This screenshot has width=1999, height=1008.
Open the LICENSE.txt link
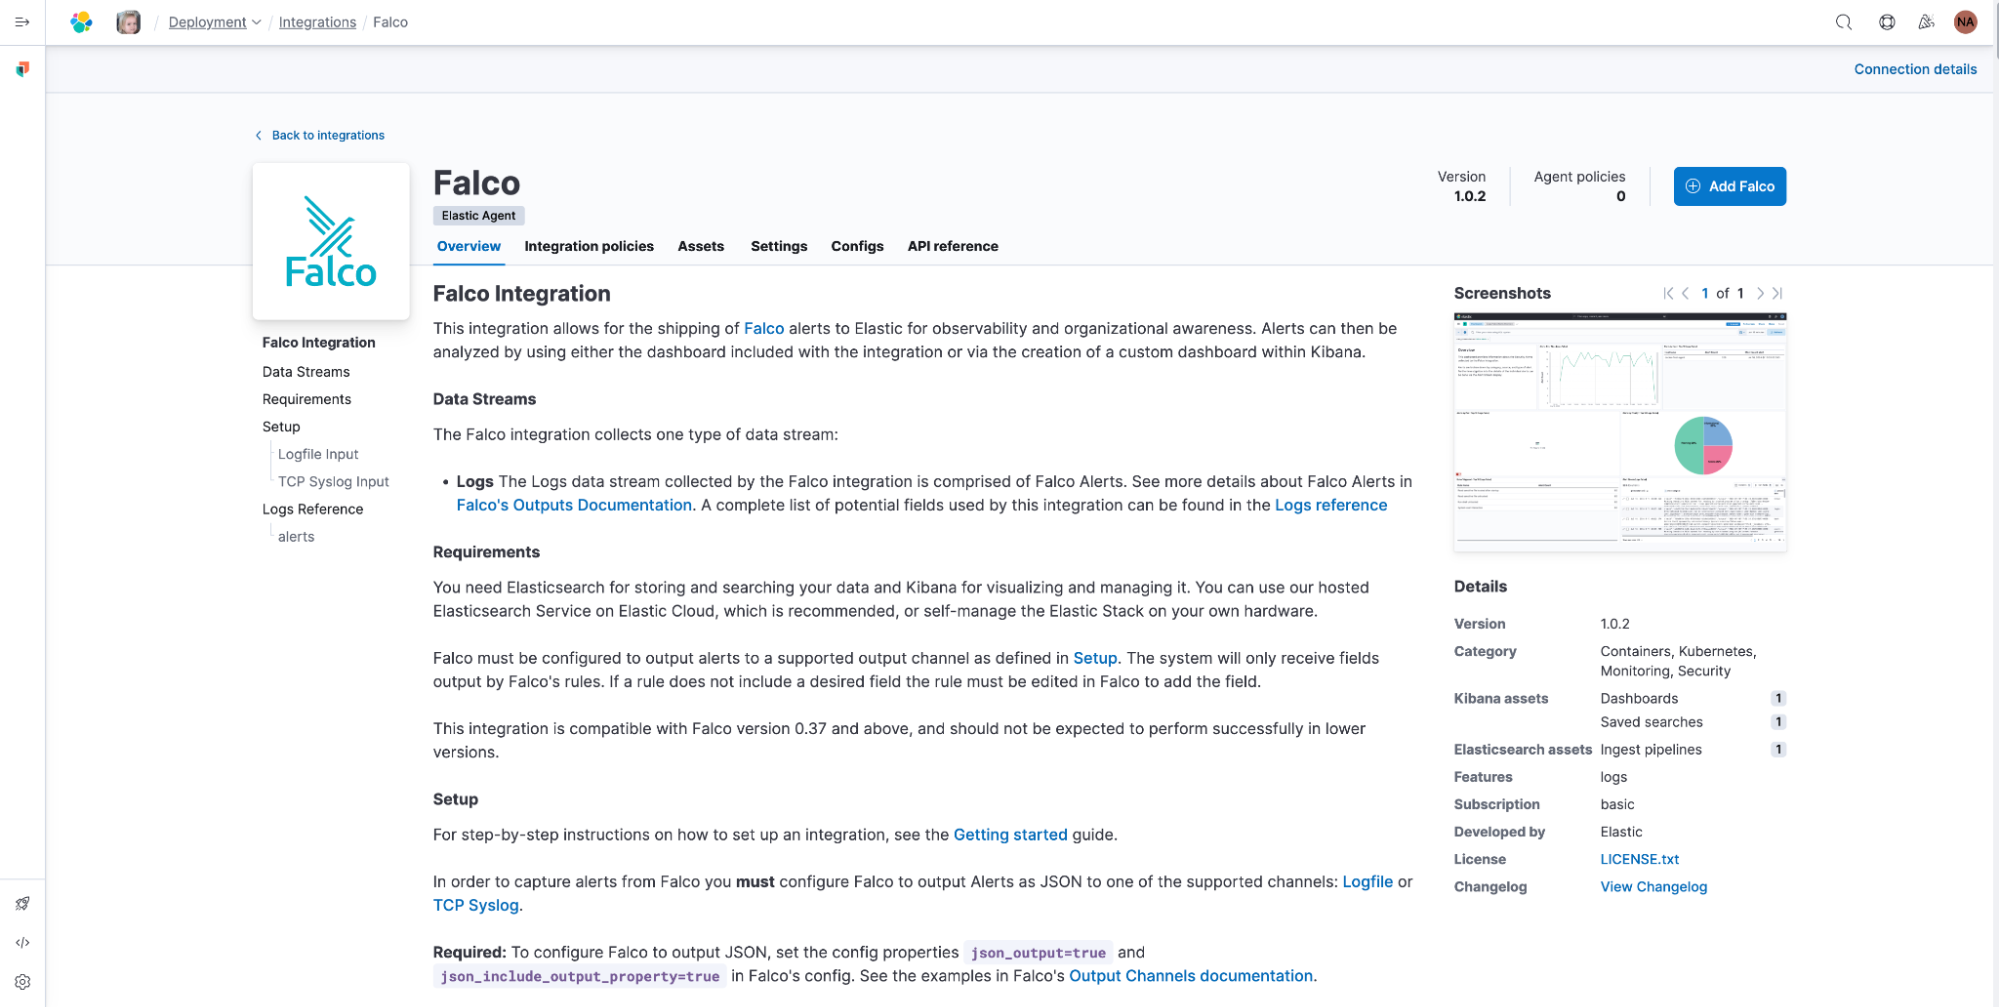point(1639,859)
